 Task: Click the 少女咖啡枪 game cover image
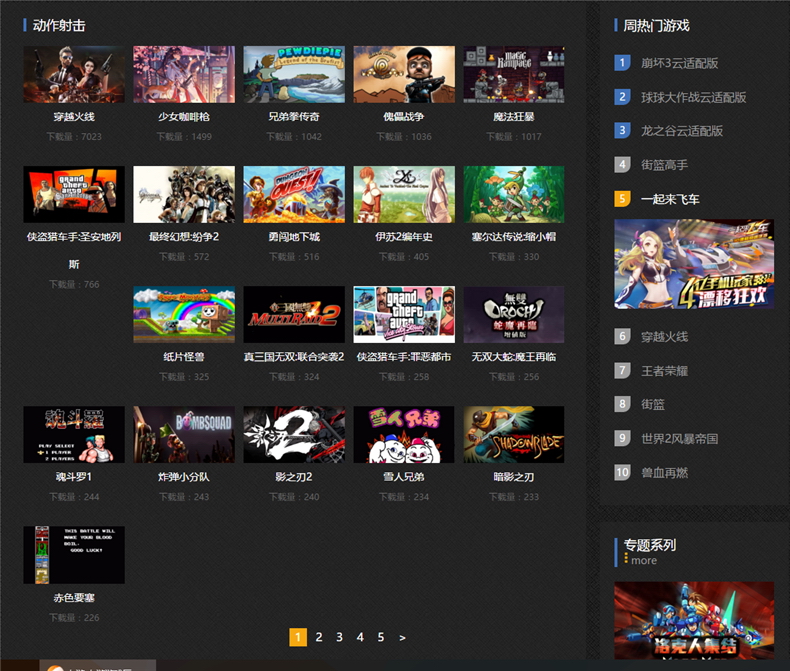click(184, 75)
